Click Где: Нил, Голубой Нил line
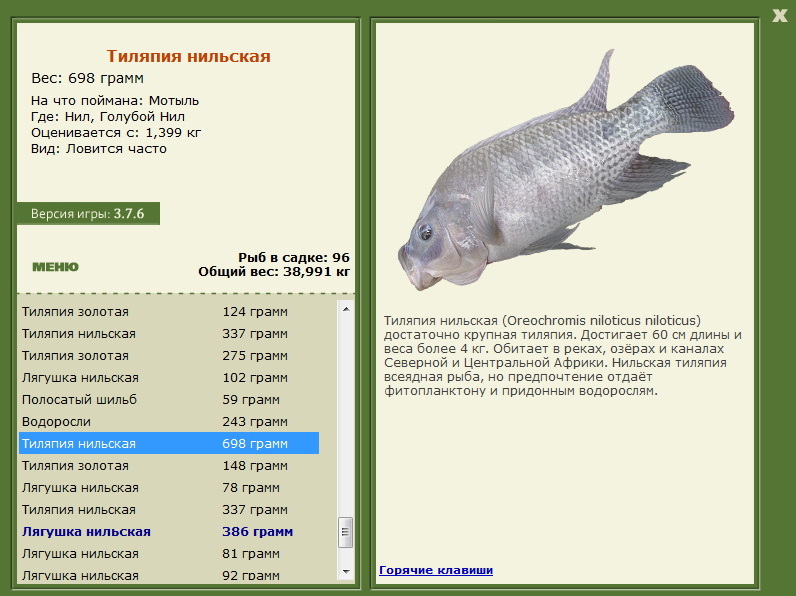 [x=108, y=117]
